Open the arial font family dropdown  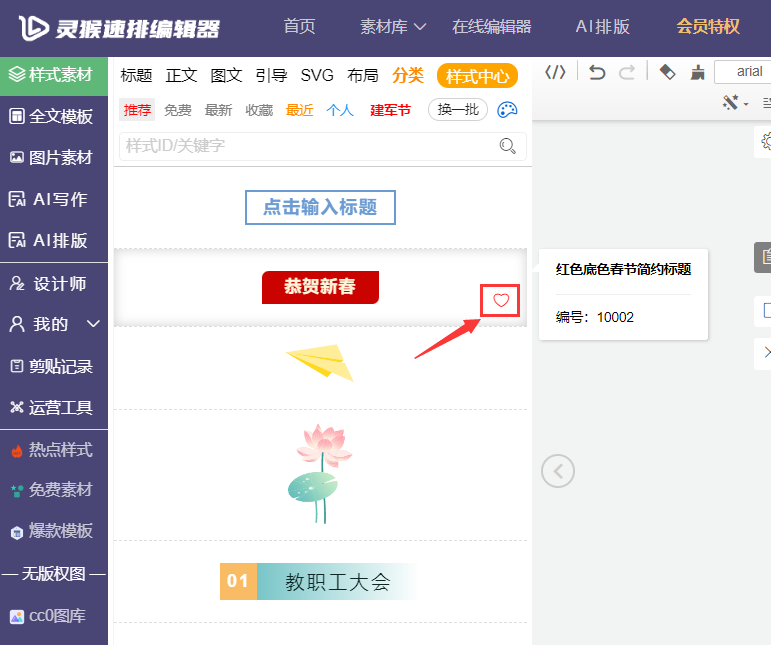pos(742,72)
